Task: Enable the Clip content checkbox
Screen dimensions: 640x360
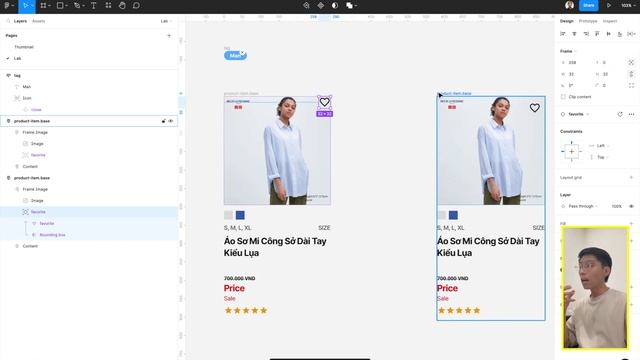Action: coord(563,97)
